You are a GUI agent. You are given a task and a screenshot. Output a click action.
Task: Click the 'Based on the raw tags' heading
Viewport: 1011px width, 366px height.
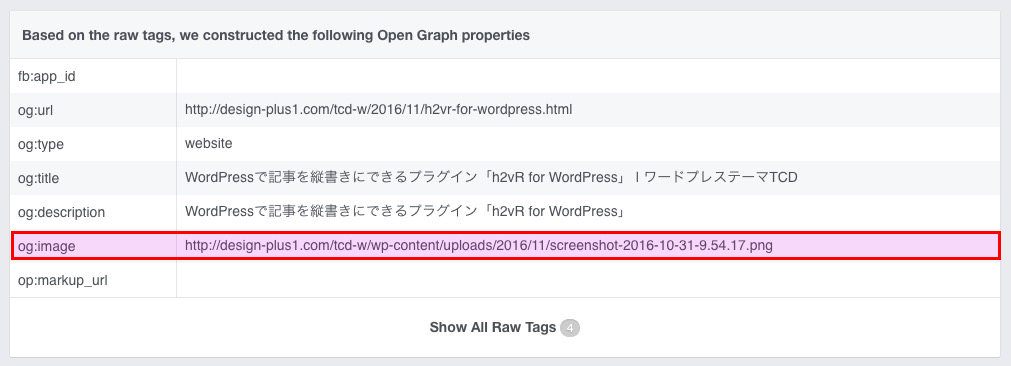click(x=276, y=35)
